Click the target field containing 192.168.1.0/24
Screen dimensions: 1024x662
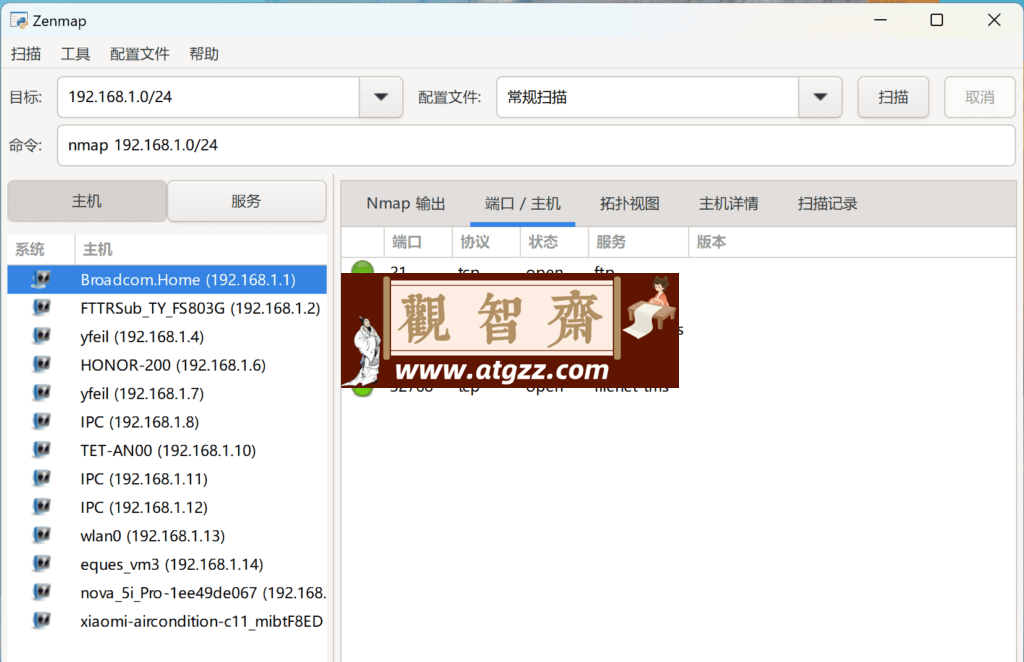[x=208, y=97]
